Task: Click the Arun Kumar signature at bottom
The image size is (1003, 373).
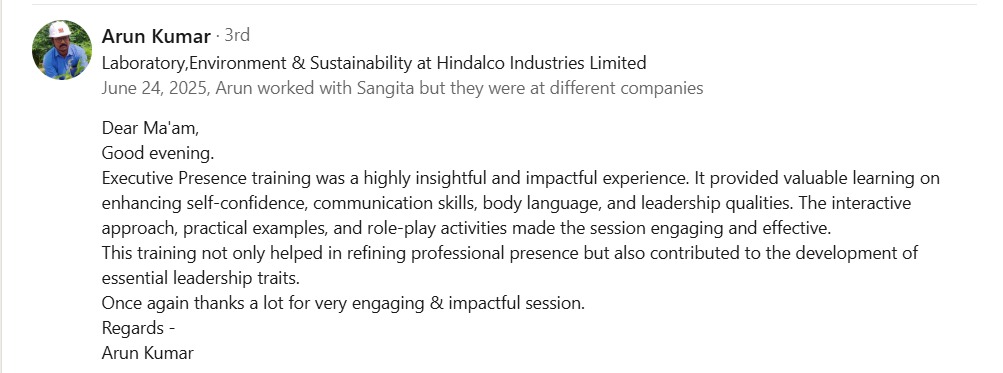Action: pyautogui.click(x=148, y=353)
